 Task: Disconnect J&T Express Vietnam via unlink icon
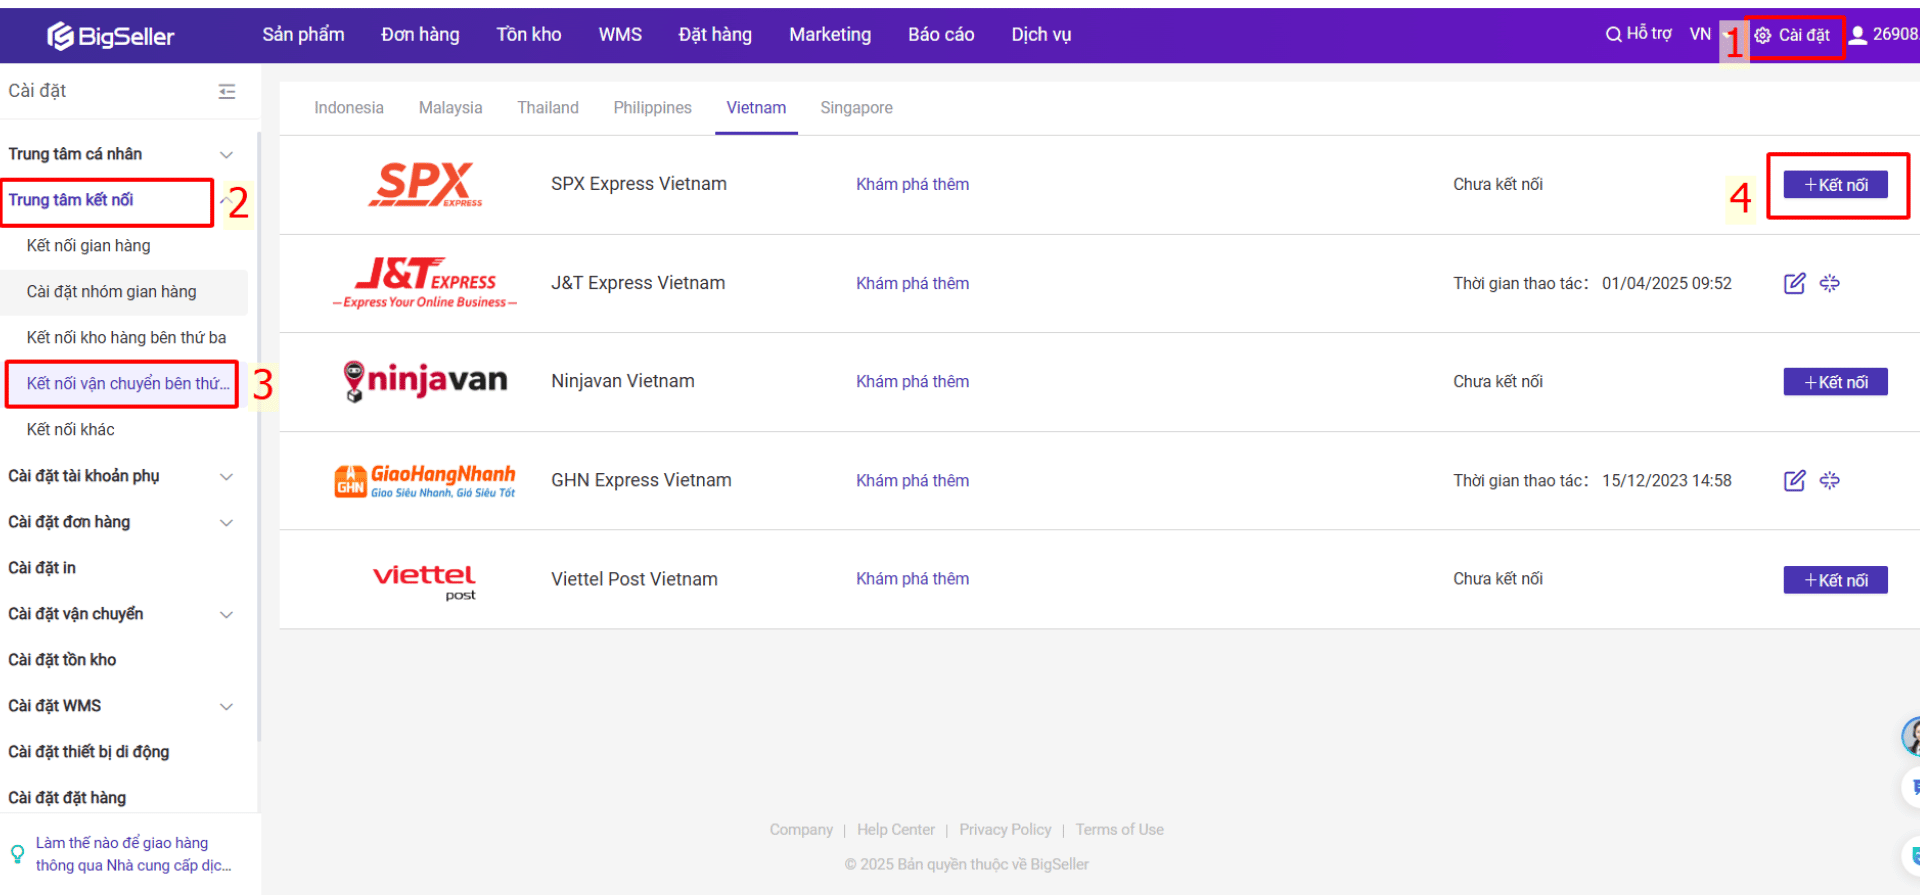[x=1829, y=283]
